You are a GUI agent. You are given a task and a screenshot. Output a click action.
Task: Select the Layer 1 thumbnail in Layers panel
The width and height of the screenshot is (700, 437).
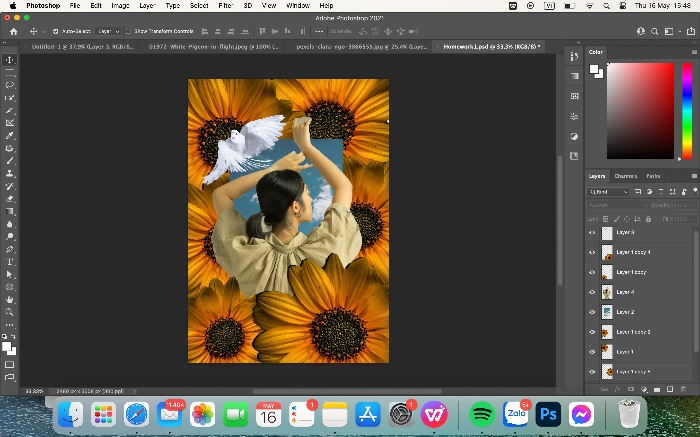coord(607,352)
